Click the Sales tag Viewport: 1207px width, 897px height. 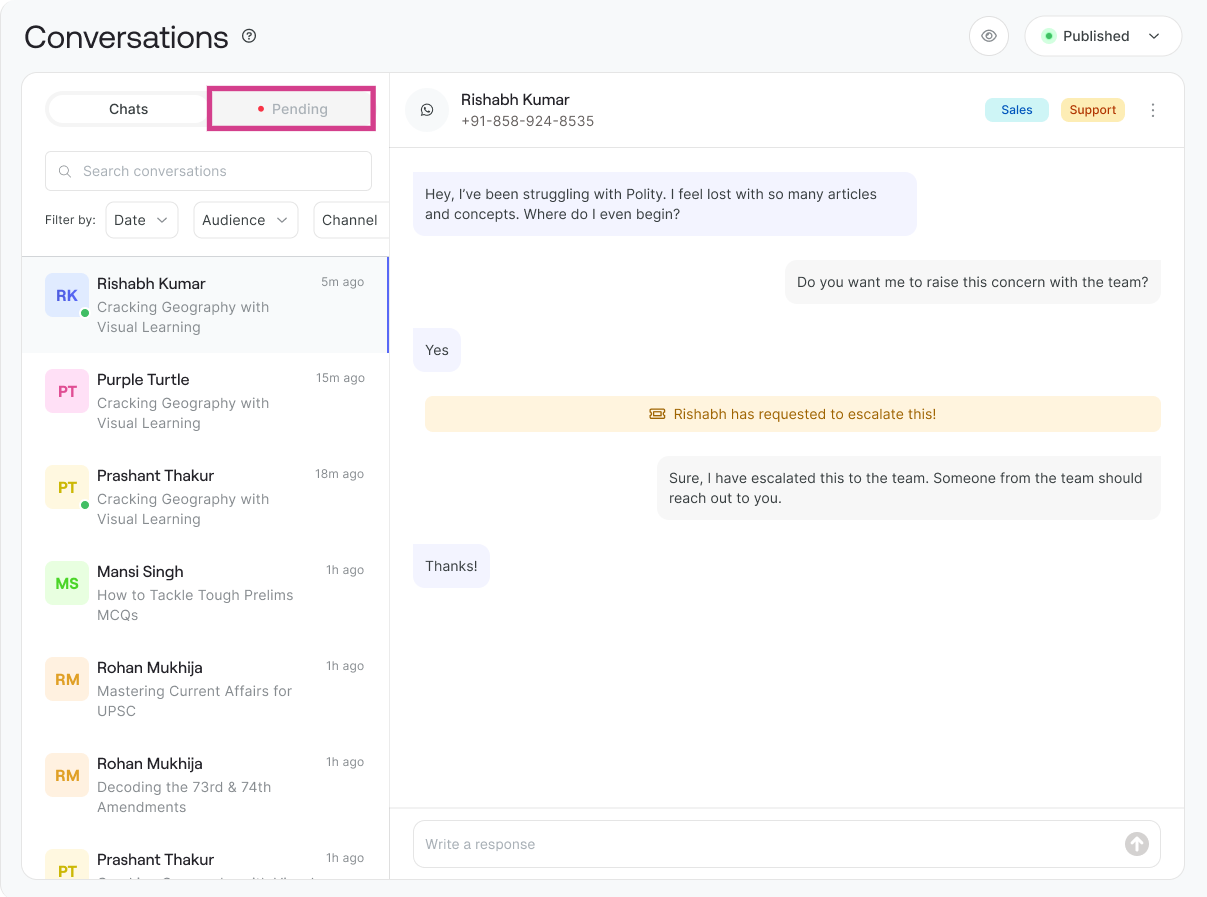point(1016,110)
